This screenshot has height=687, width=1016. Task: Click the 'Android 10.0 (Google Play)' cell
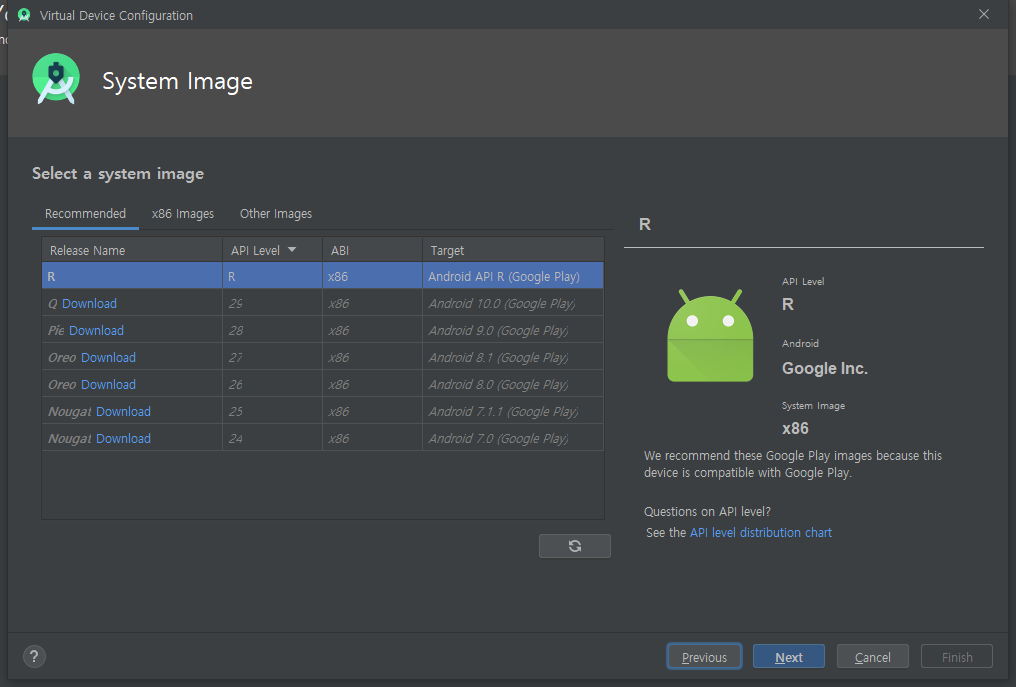click(x=513, y=303)
